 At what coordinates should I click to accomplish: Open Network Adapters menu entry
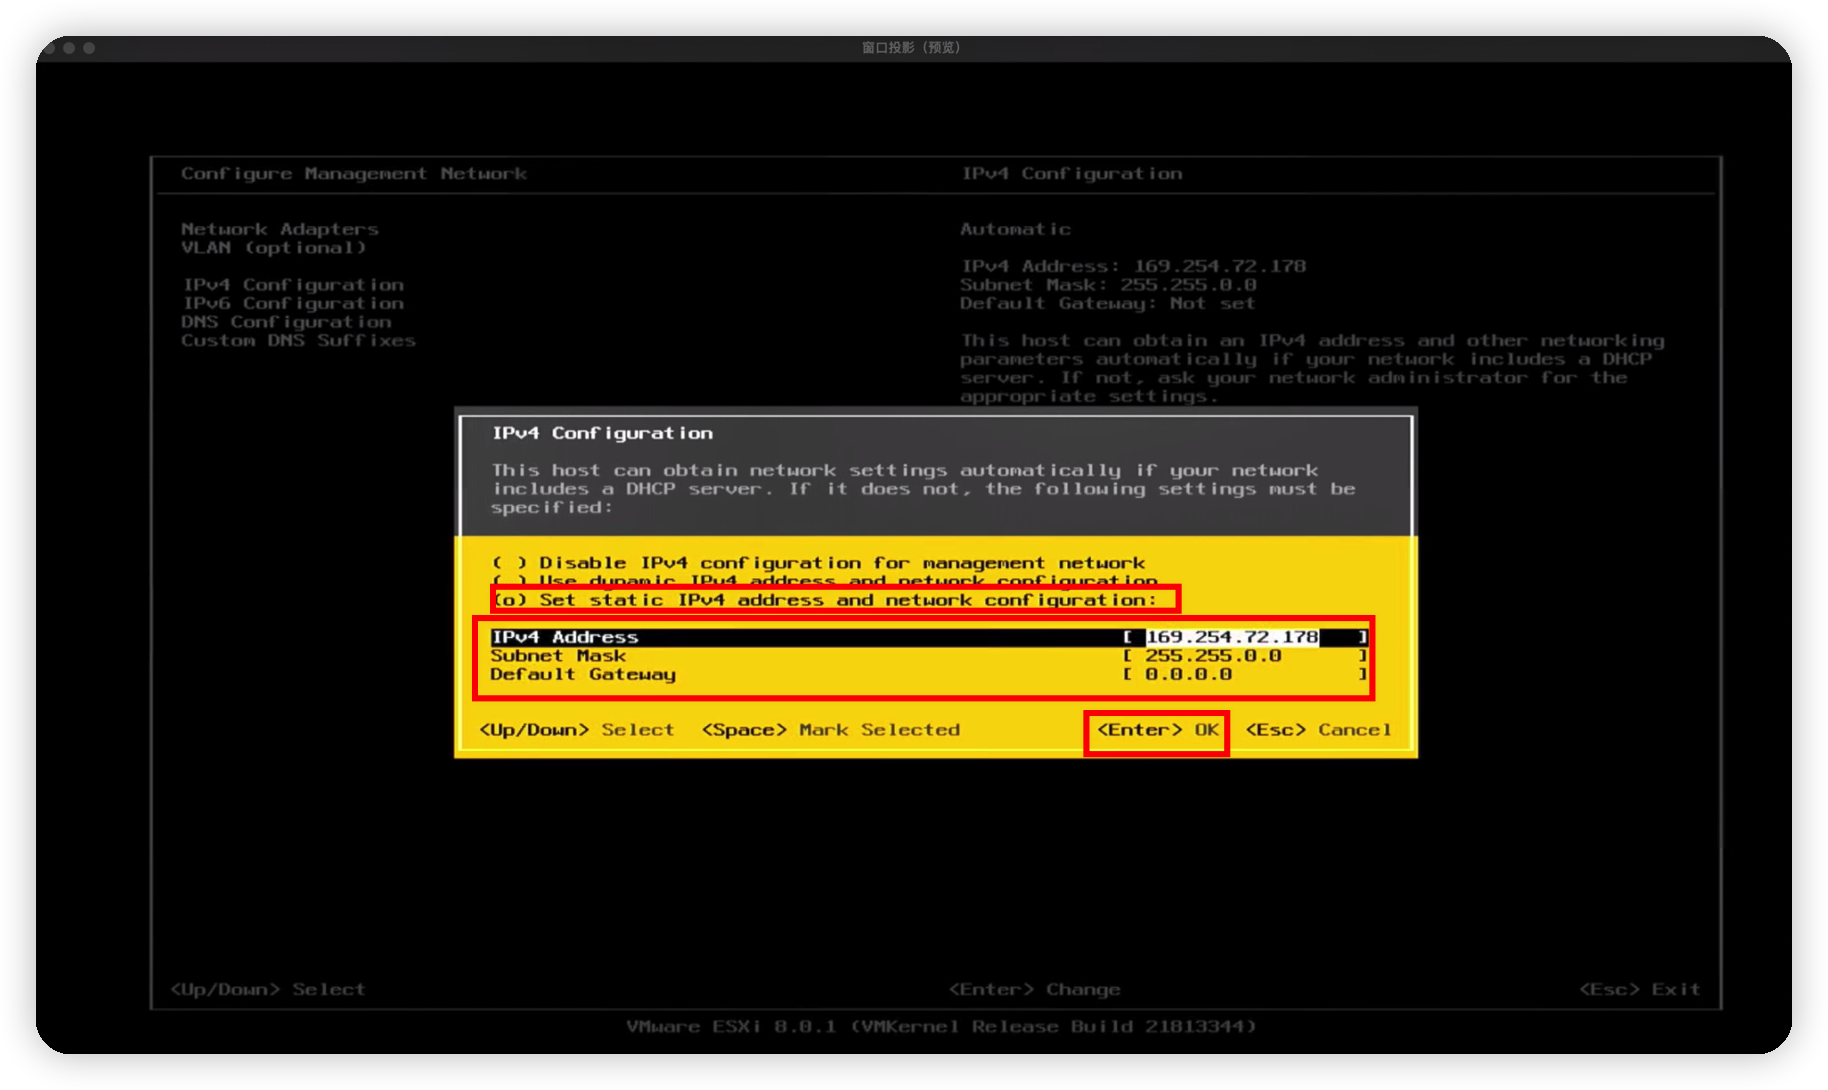click(x=280, y=229)
